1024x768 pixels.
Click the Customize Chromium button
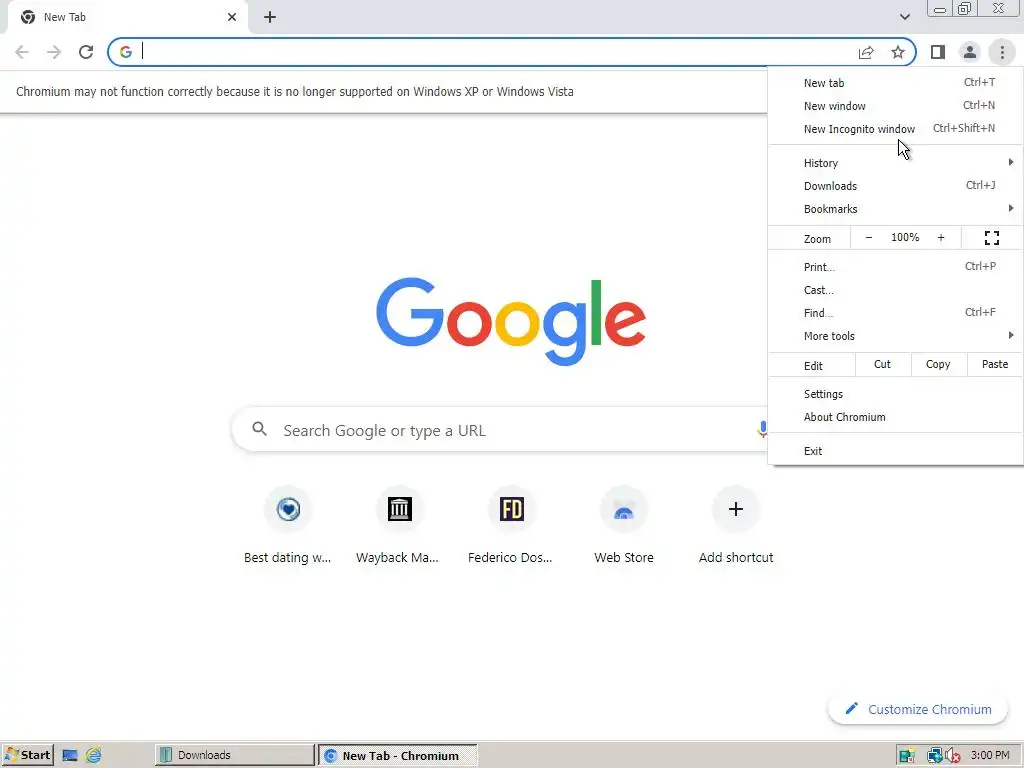(918, 709)
